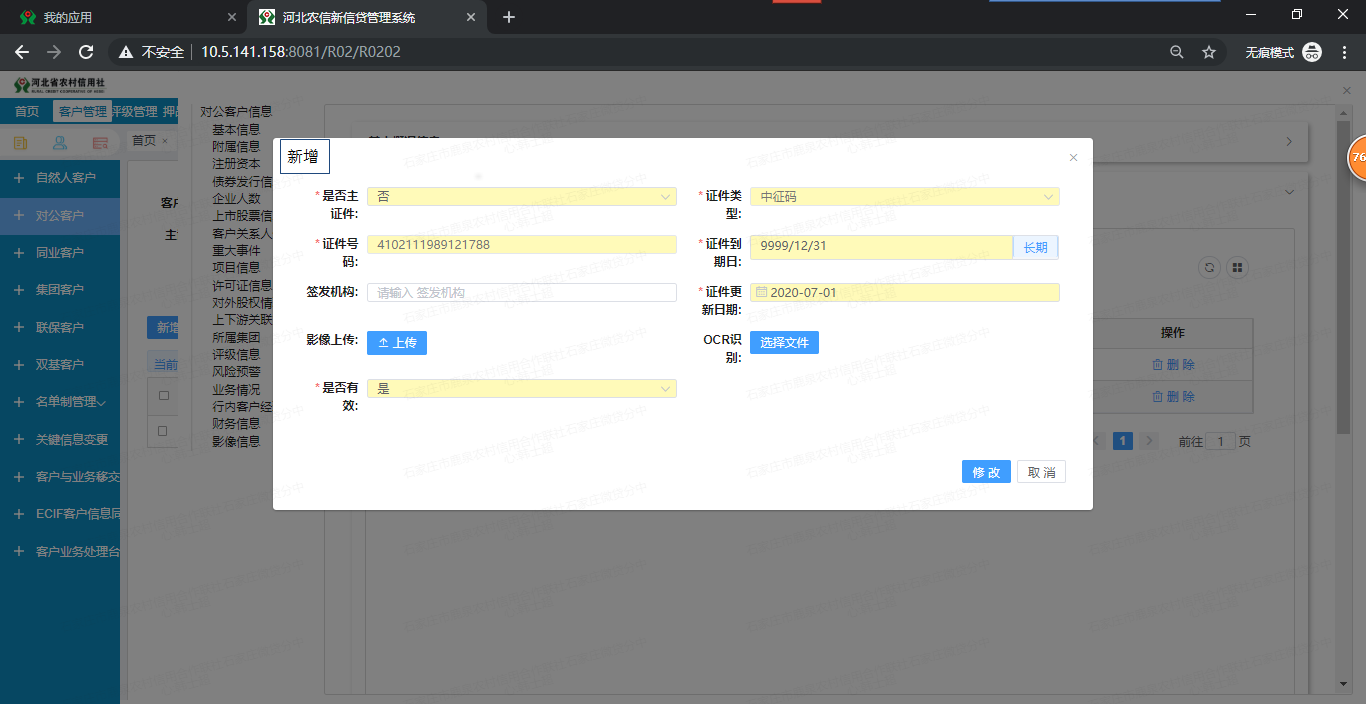The height and width of the screenshot is (704, 1366).
Task: Bookmark page with the star icon
Action: click(x=1209, y=52)
